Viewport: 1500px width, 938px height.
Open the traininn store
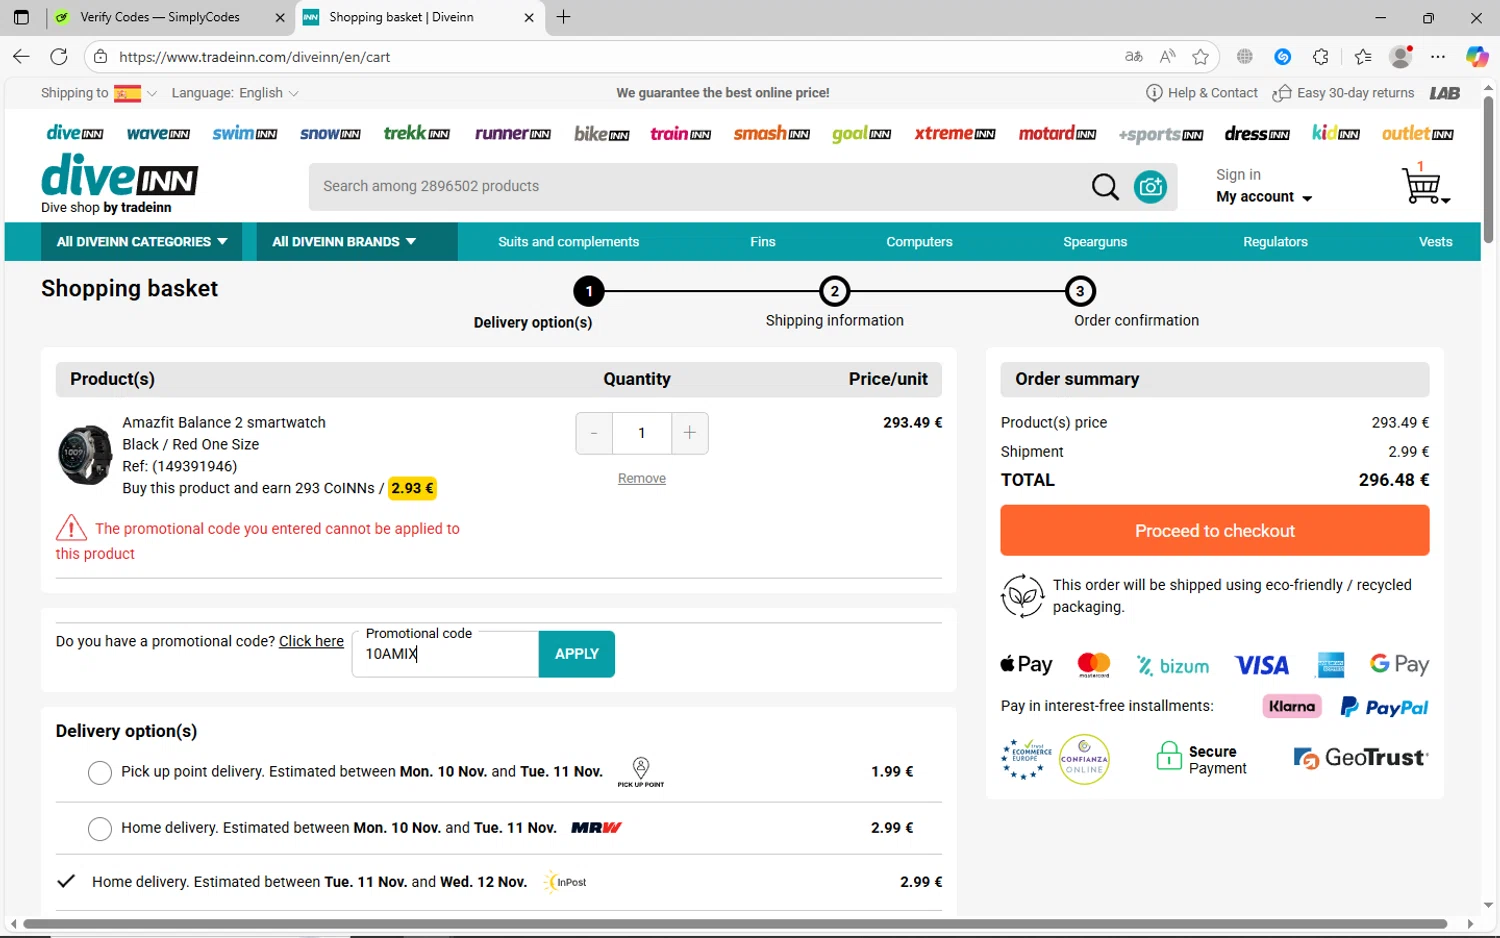pos(680,133)
